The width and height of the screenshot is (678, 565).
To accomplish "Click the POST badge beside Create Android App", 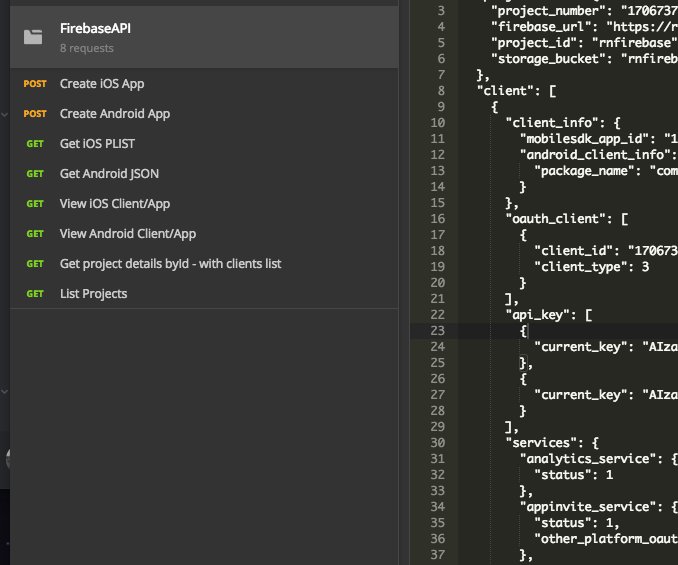I will (35, 114).
